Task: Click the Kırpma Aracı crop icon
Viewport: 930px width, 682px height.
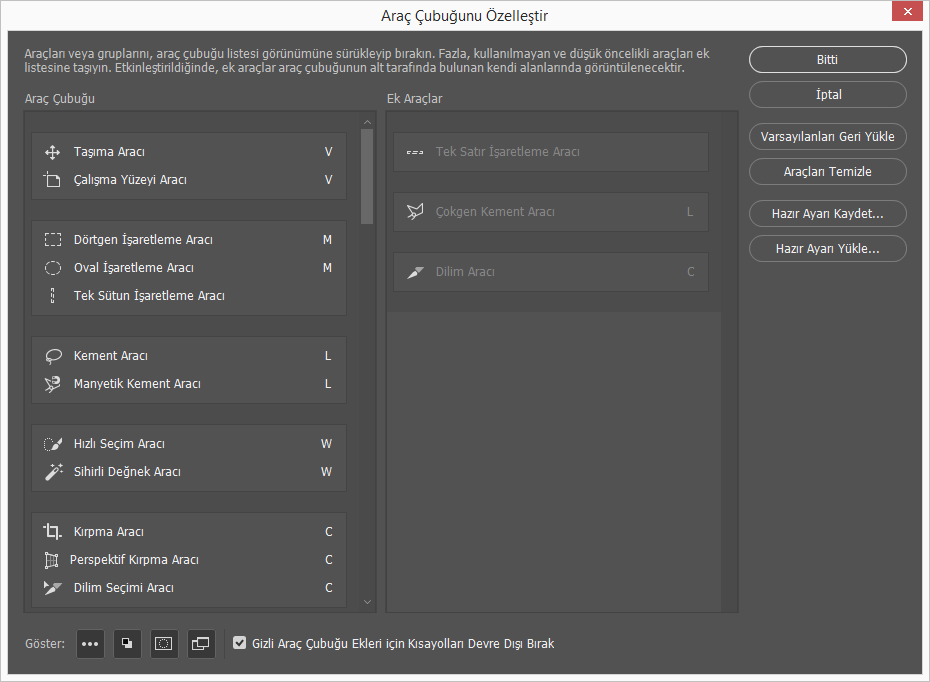Action: pos(53,532)
